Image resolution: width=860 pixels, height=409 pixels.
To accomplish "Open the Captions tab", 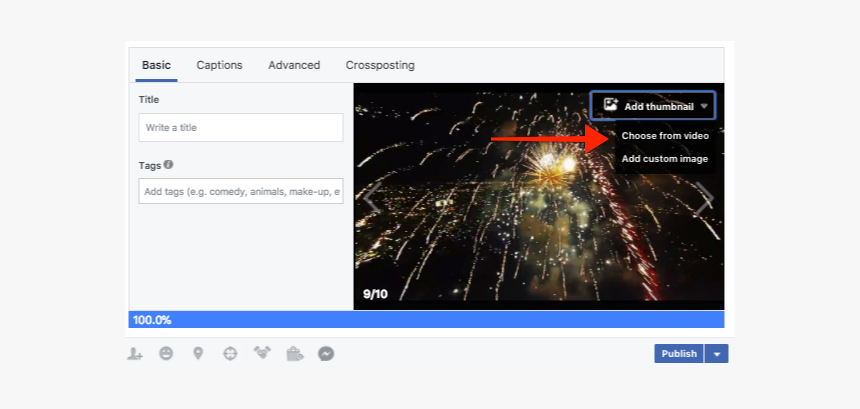I will (x=219, y=65).
